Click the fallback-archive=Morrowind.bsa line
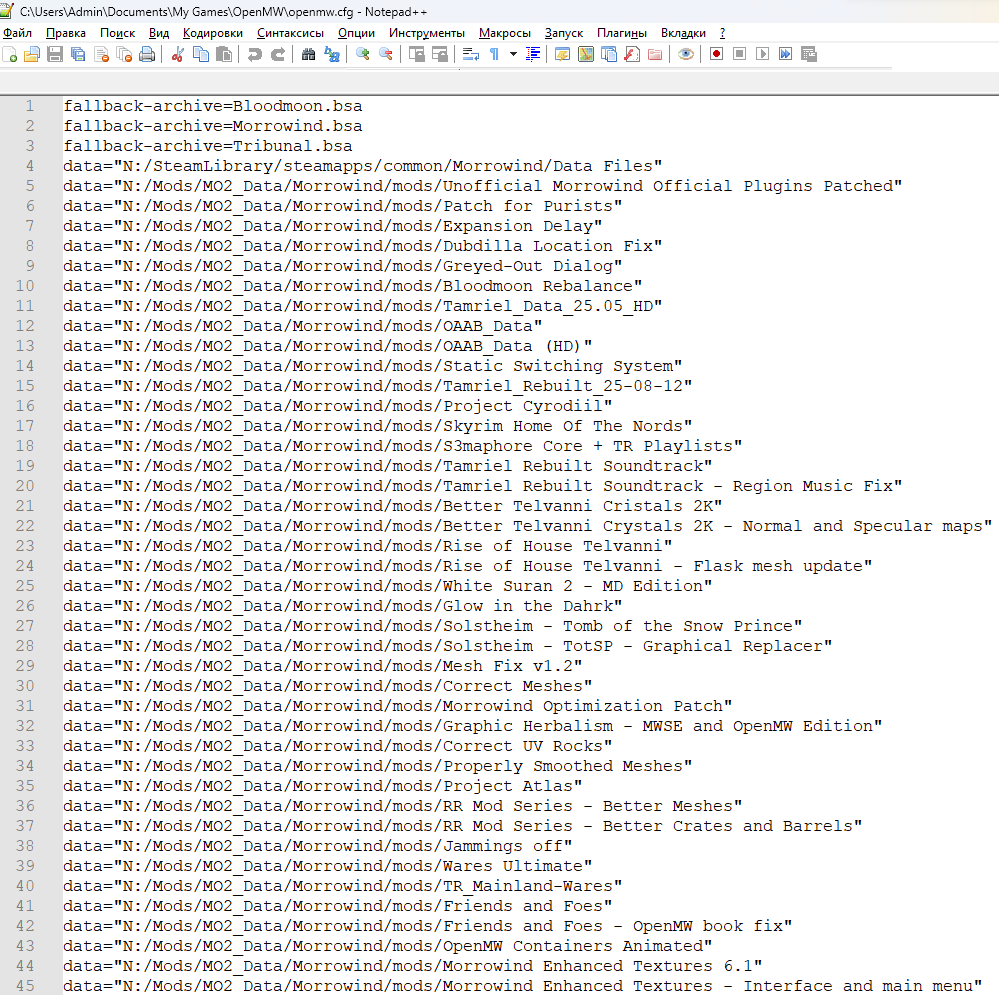This screenshot has width=999, height=995. [x=213, y=126]
